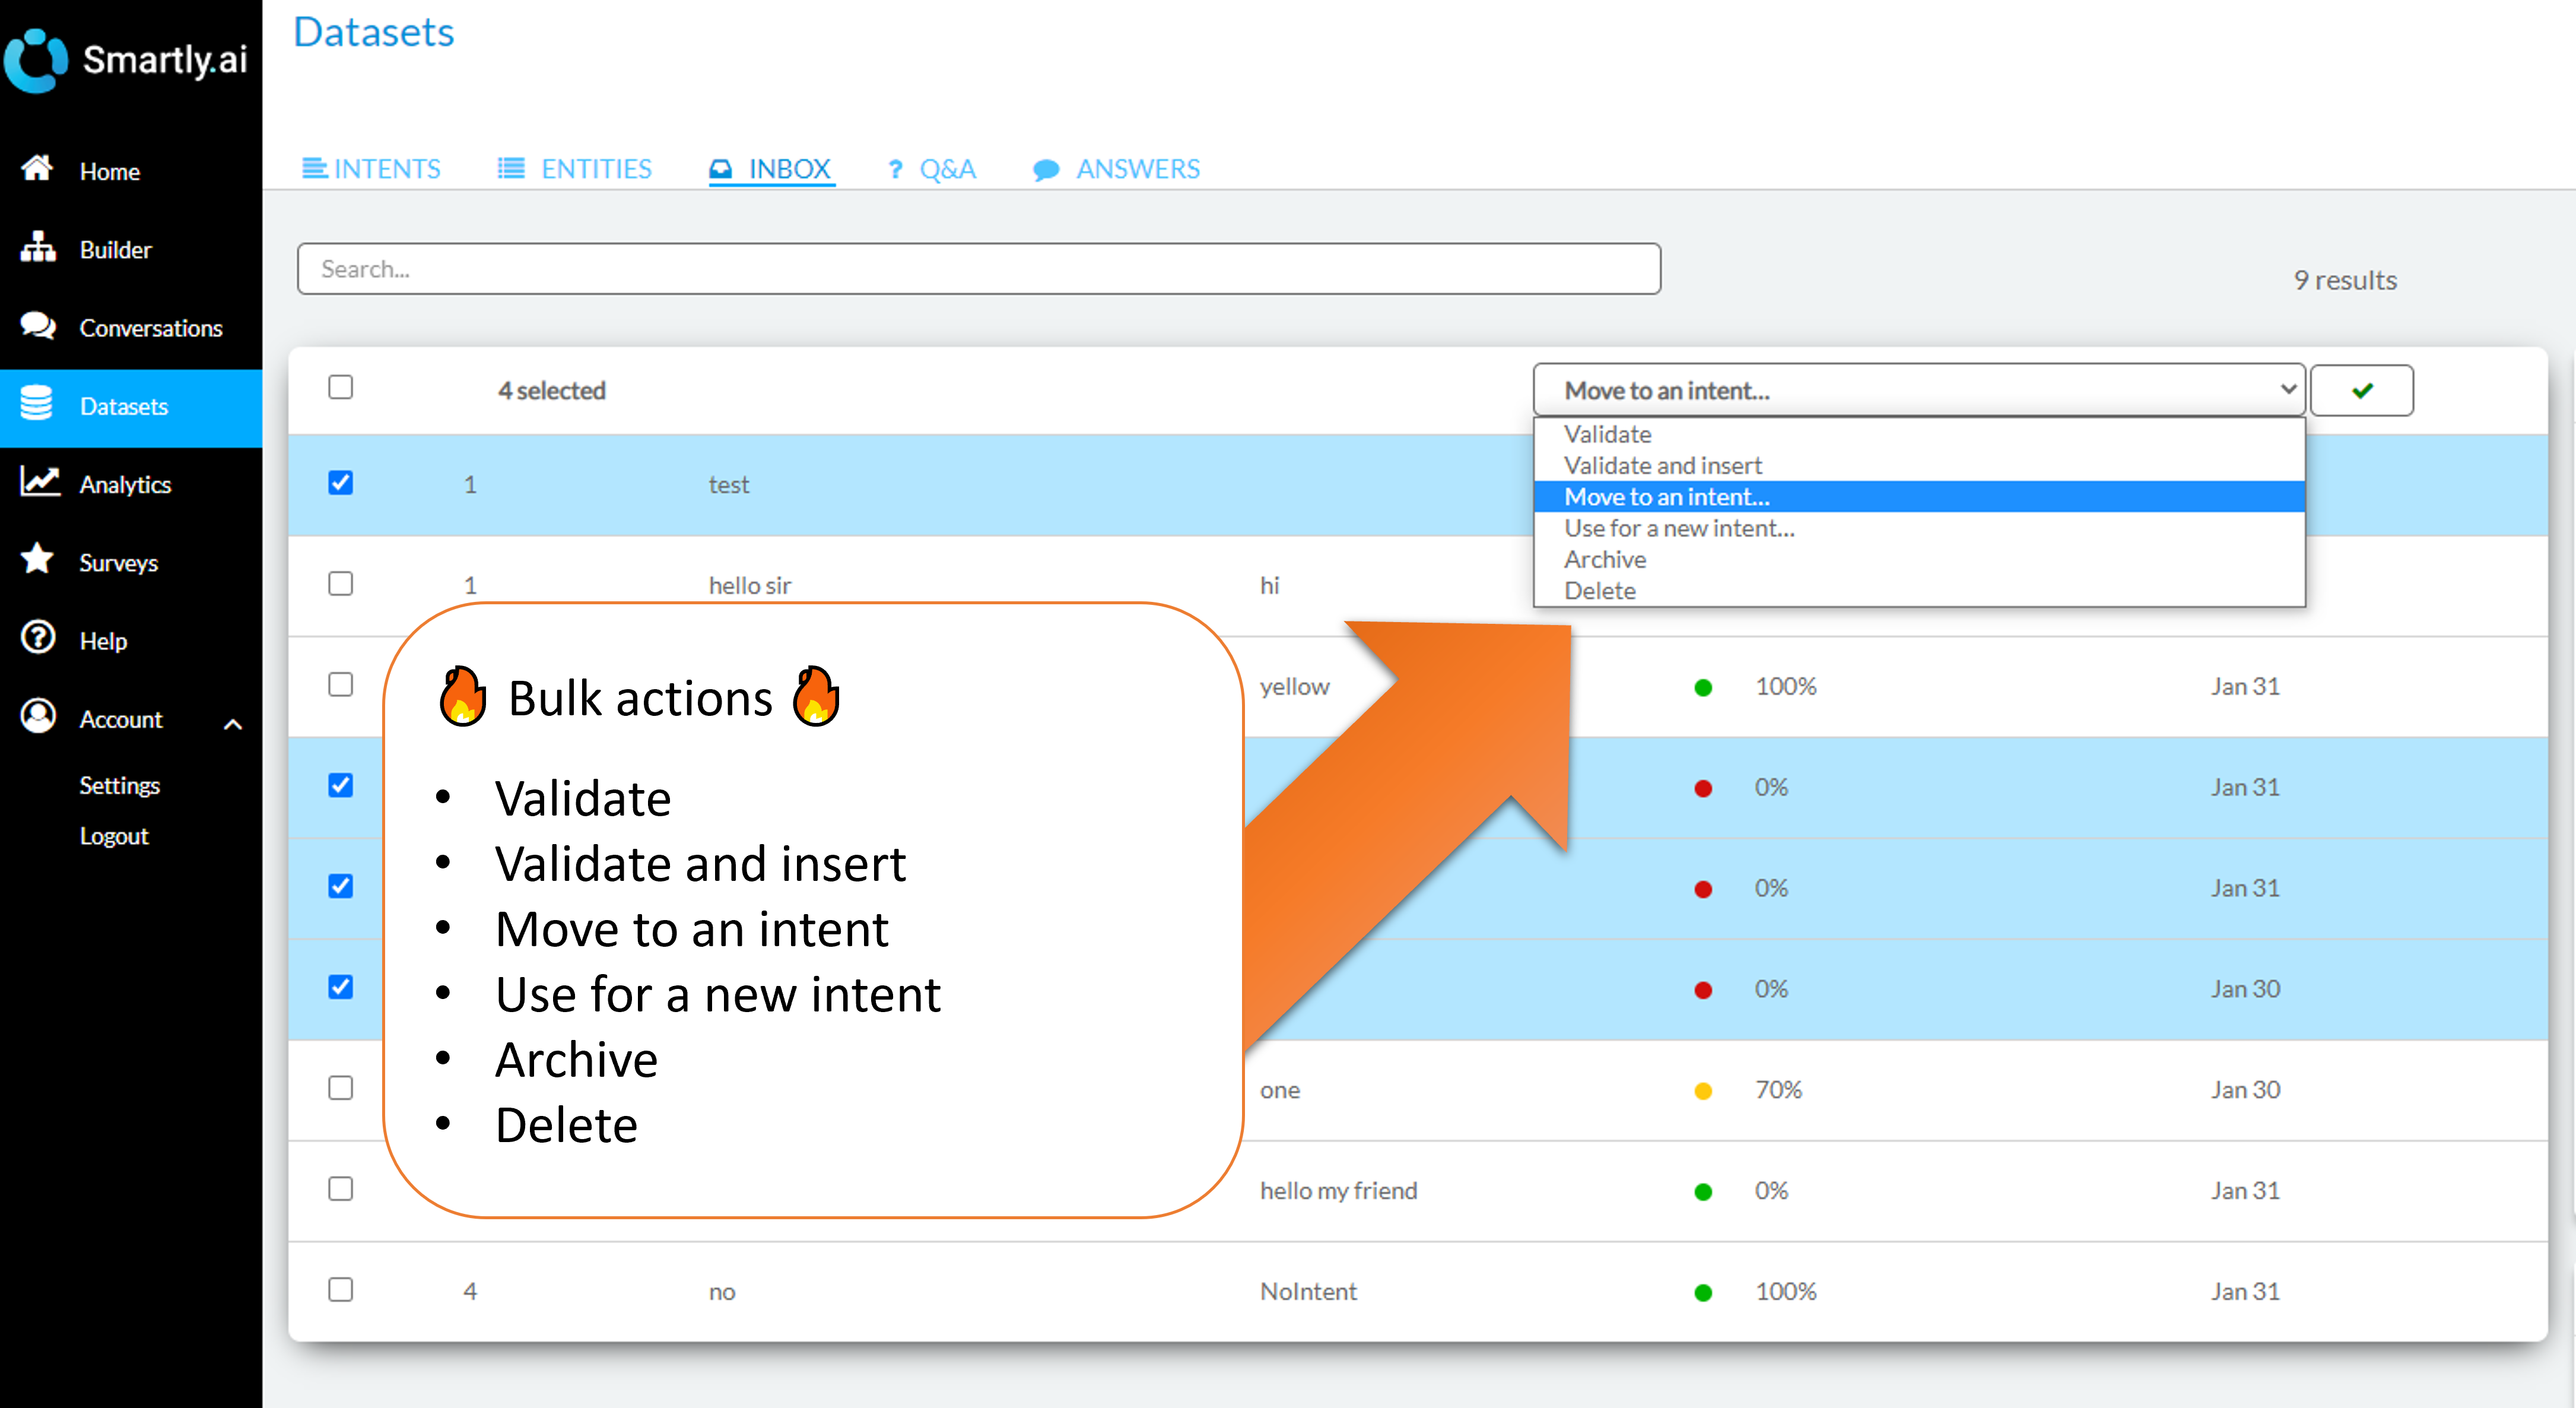Image resolution: width=2576 pixels, height=1408 pixels.
Task: Click the Analytics chart icon
Action: (40, 482)
